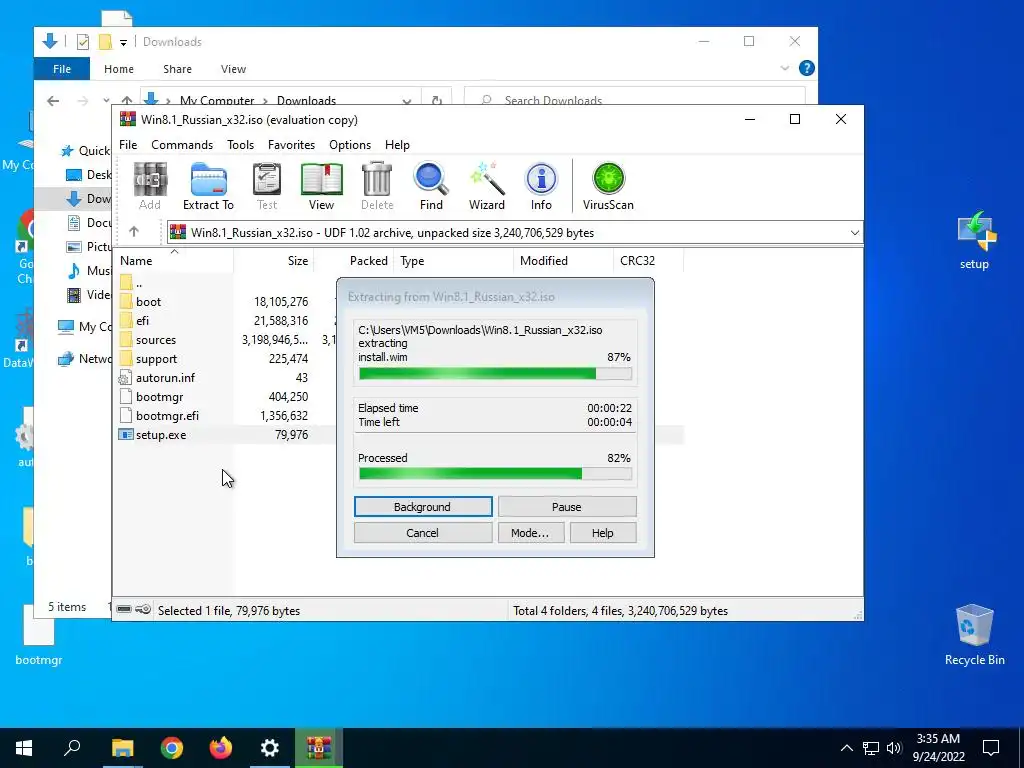1024x768 pixels.
Task: Open the File menu in WinRAR
Action: pos(128,145)
